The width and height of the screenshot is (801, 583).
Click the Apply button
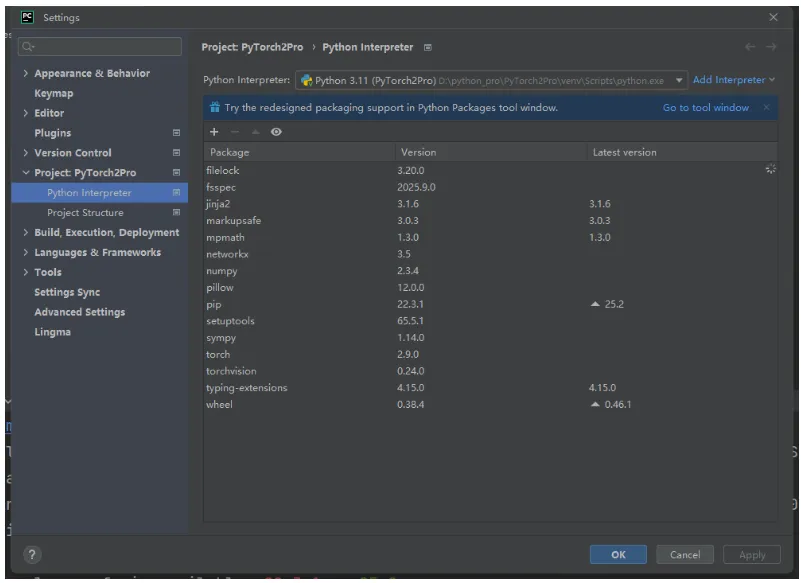click(752, 554)
